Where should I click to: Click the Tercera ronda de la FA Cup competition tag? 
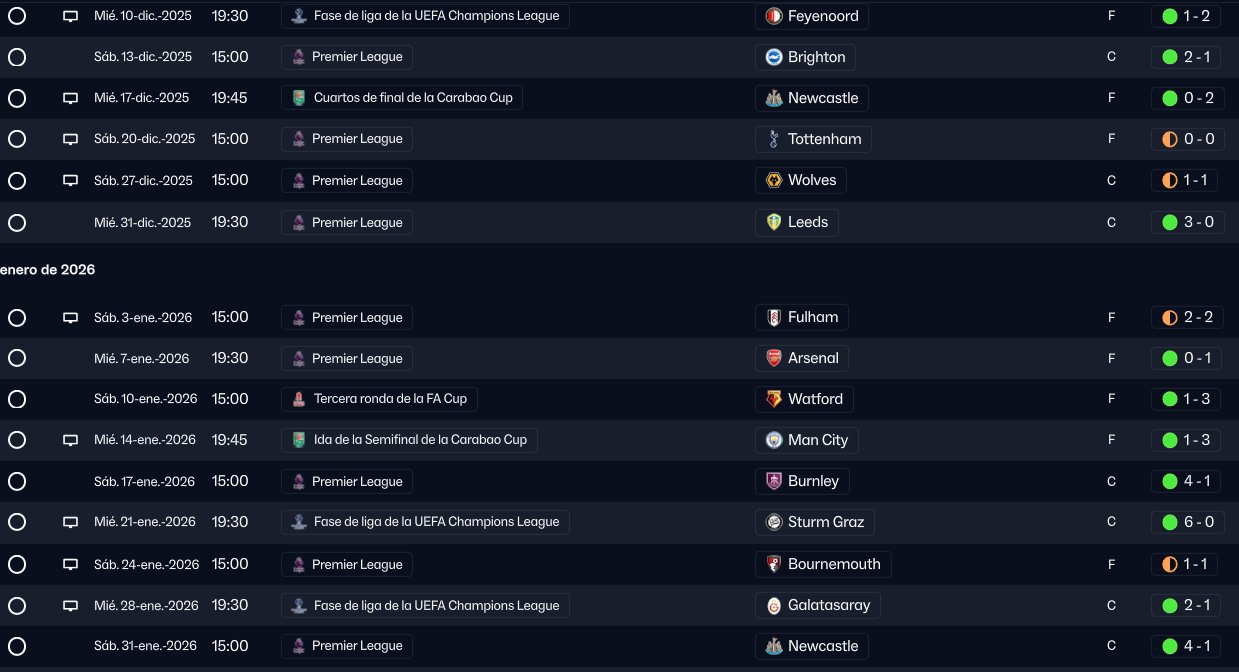[389, 399]
